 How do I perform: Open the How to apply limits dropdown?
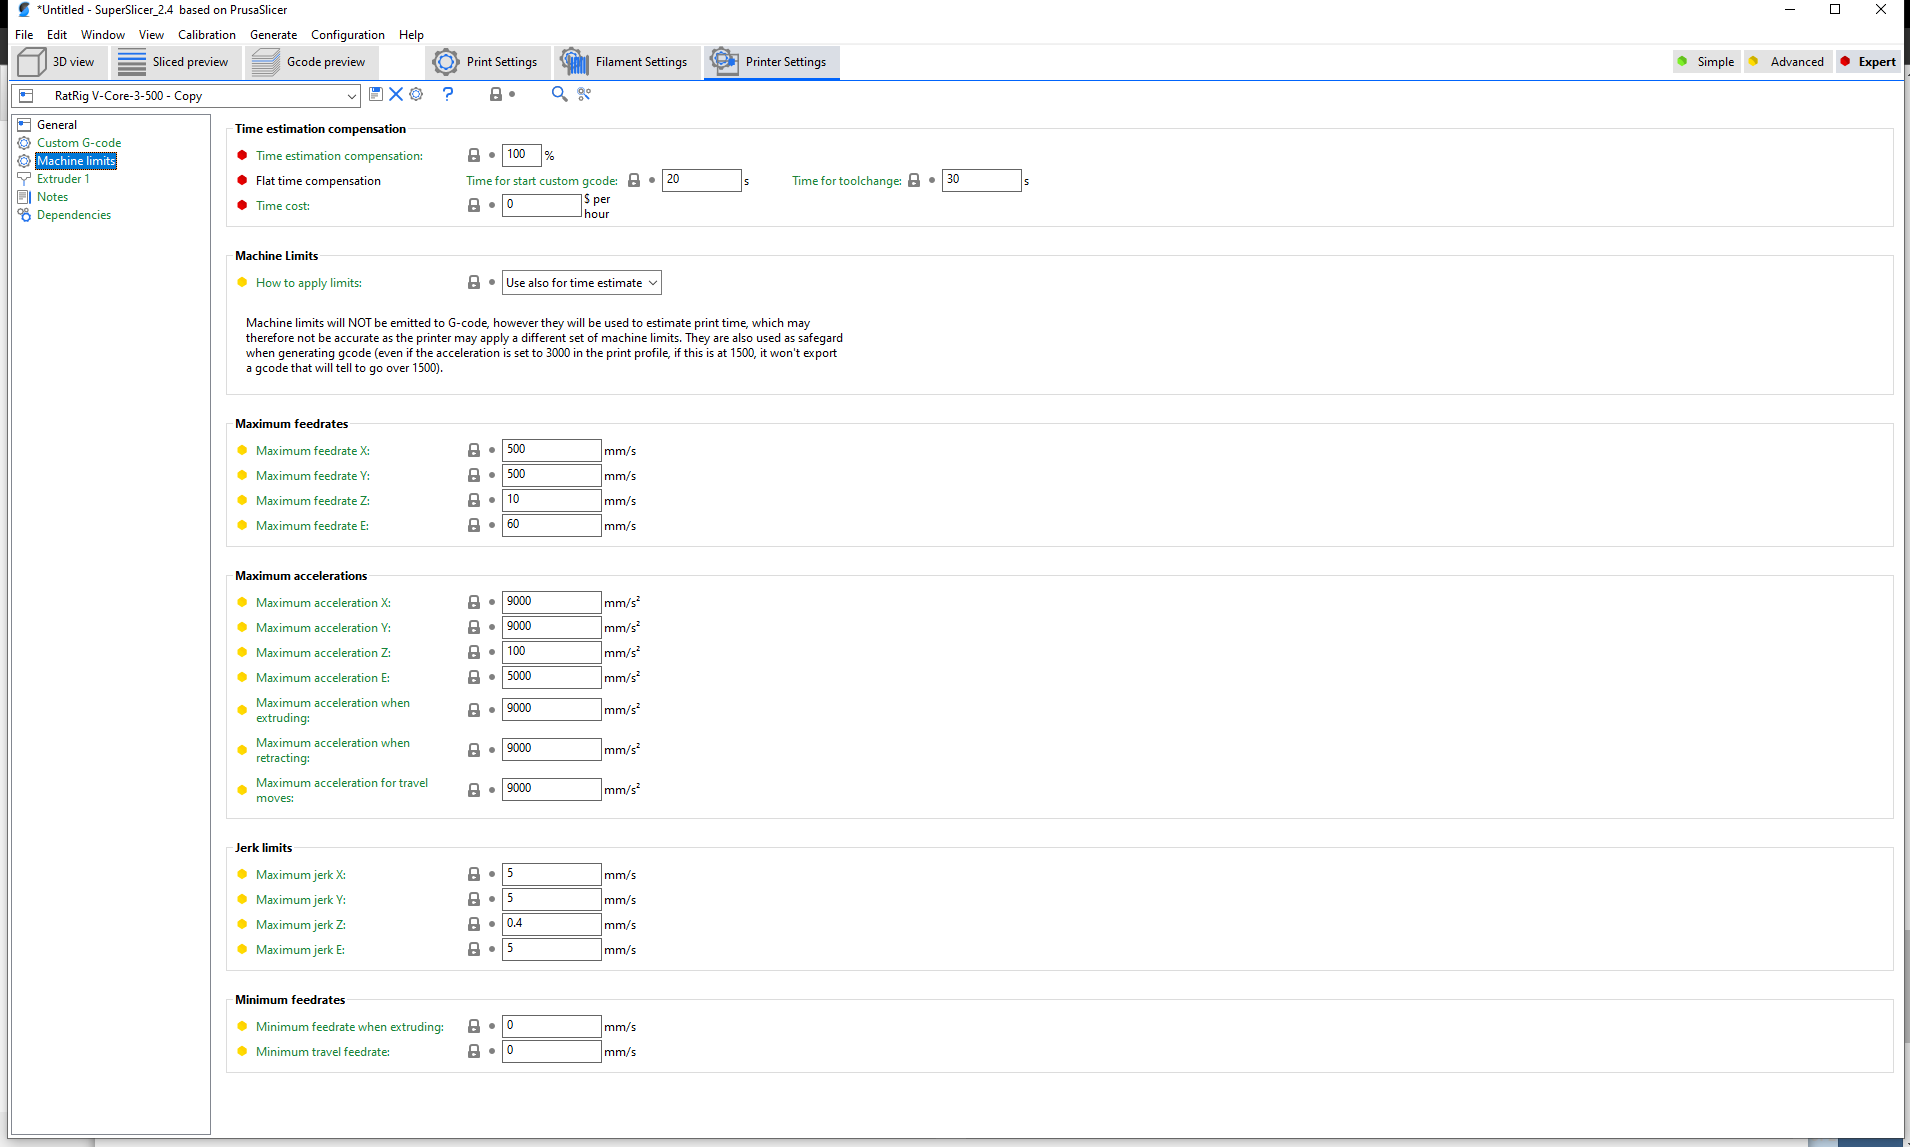pos(581,283)
